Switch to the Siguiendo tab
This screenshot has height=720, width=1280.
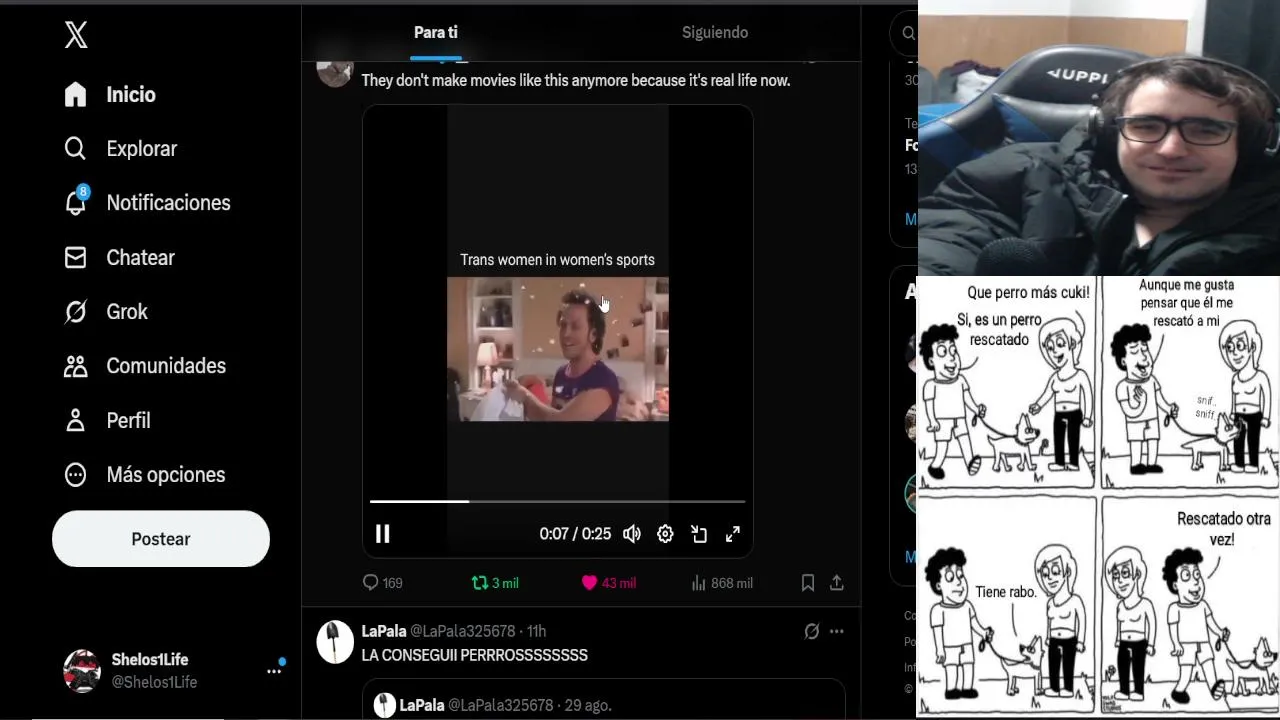click(x=715, y=32)
